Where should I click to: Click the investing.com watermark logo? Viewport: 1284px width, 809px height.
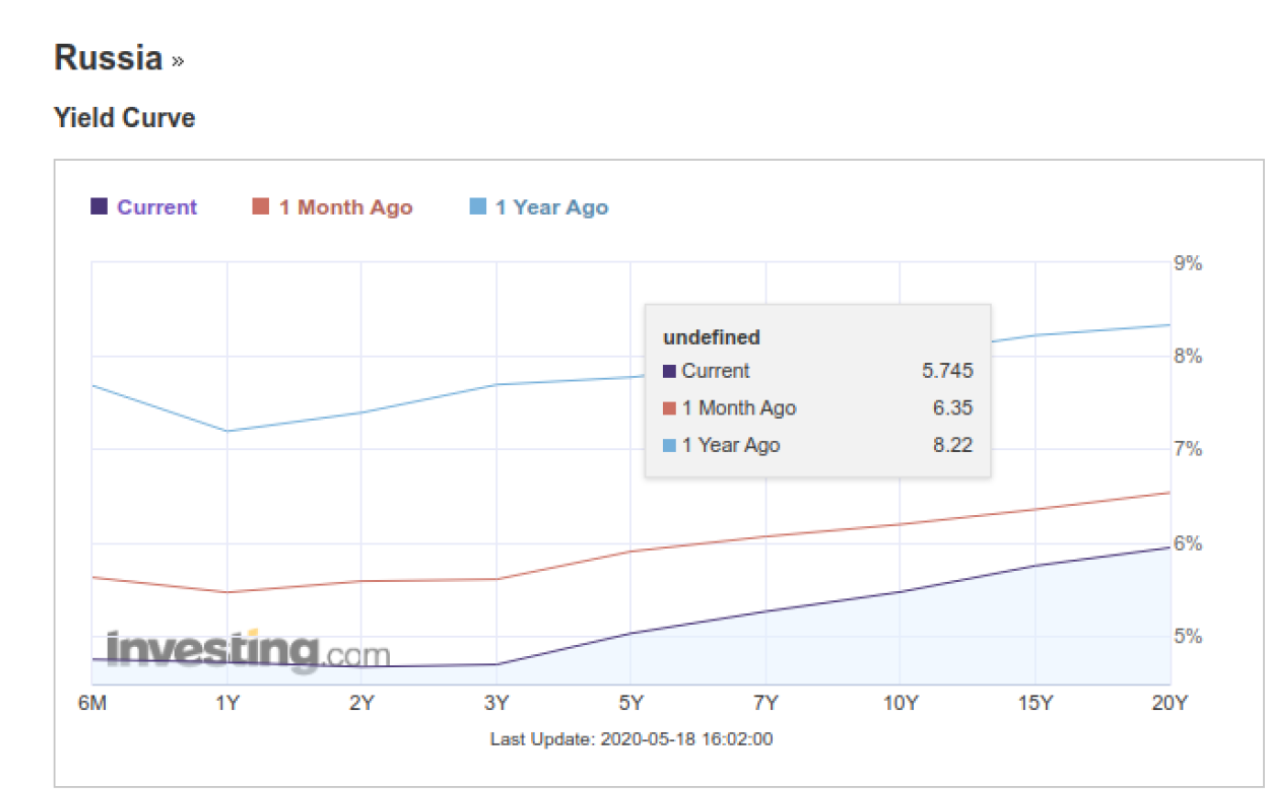click(x=247, y=650)
